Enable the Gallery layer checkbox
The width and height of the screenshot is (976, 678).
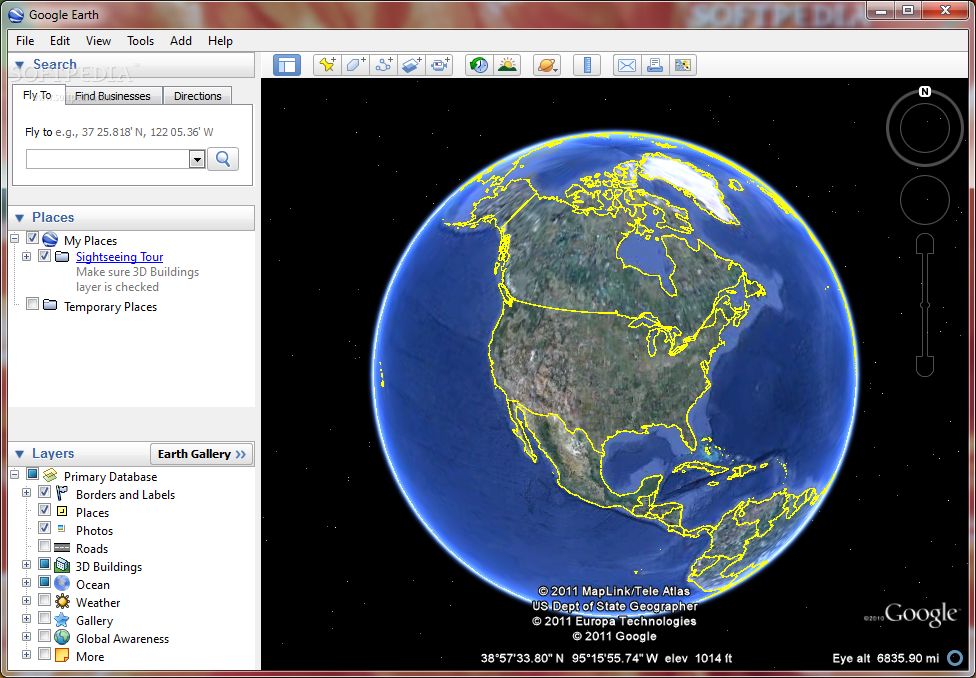coord(44,618)
